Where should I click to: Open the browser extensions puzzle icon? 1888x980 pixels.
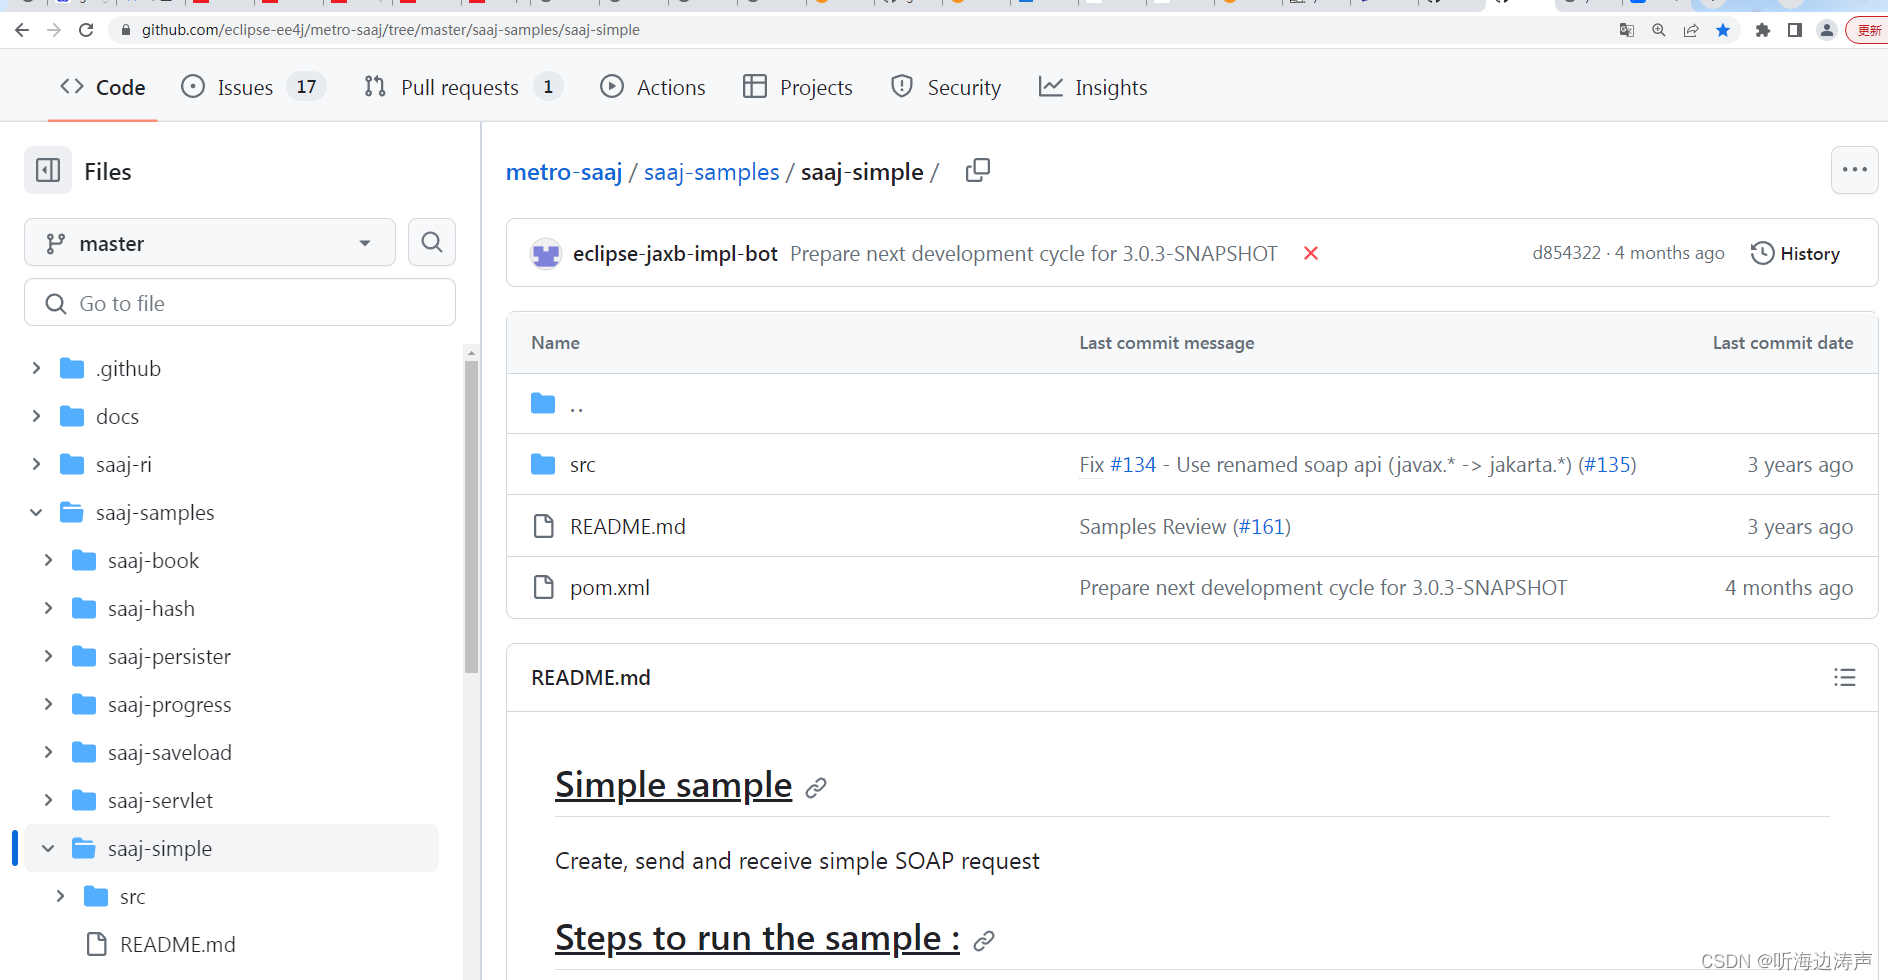[1763, 30]
